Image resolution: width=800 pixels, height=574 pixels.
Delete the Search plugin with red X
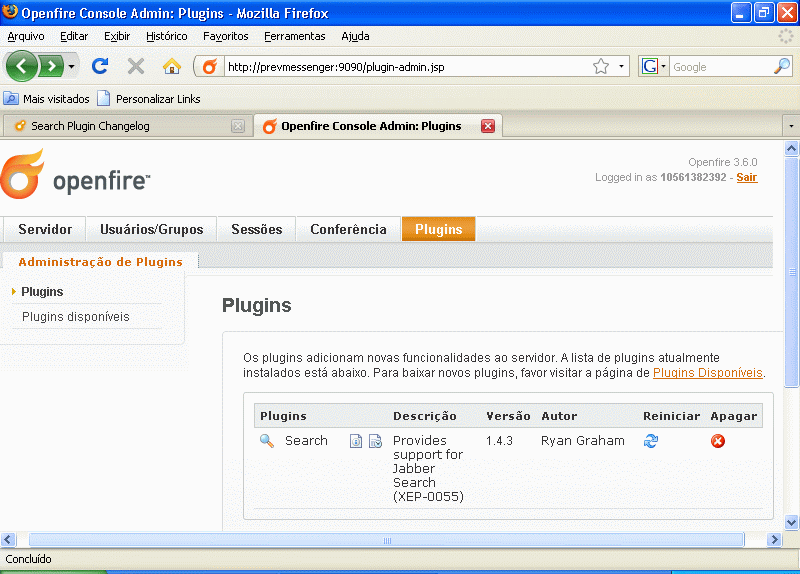pyautogui.click(x=718, y=441)
